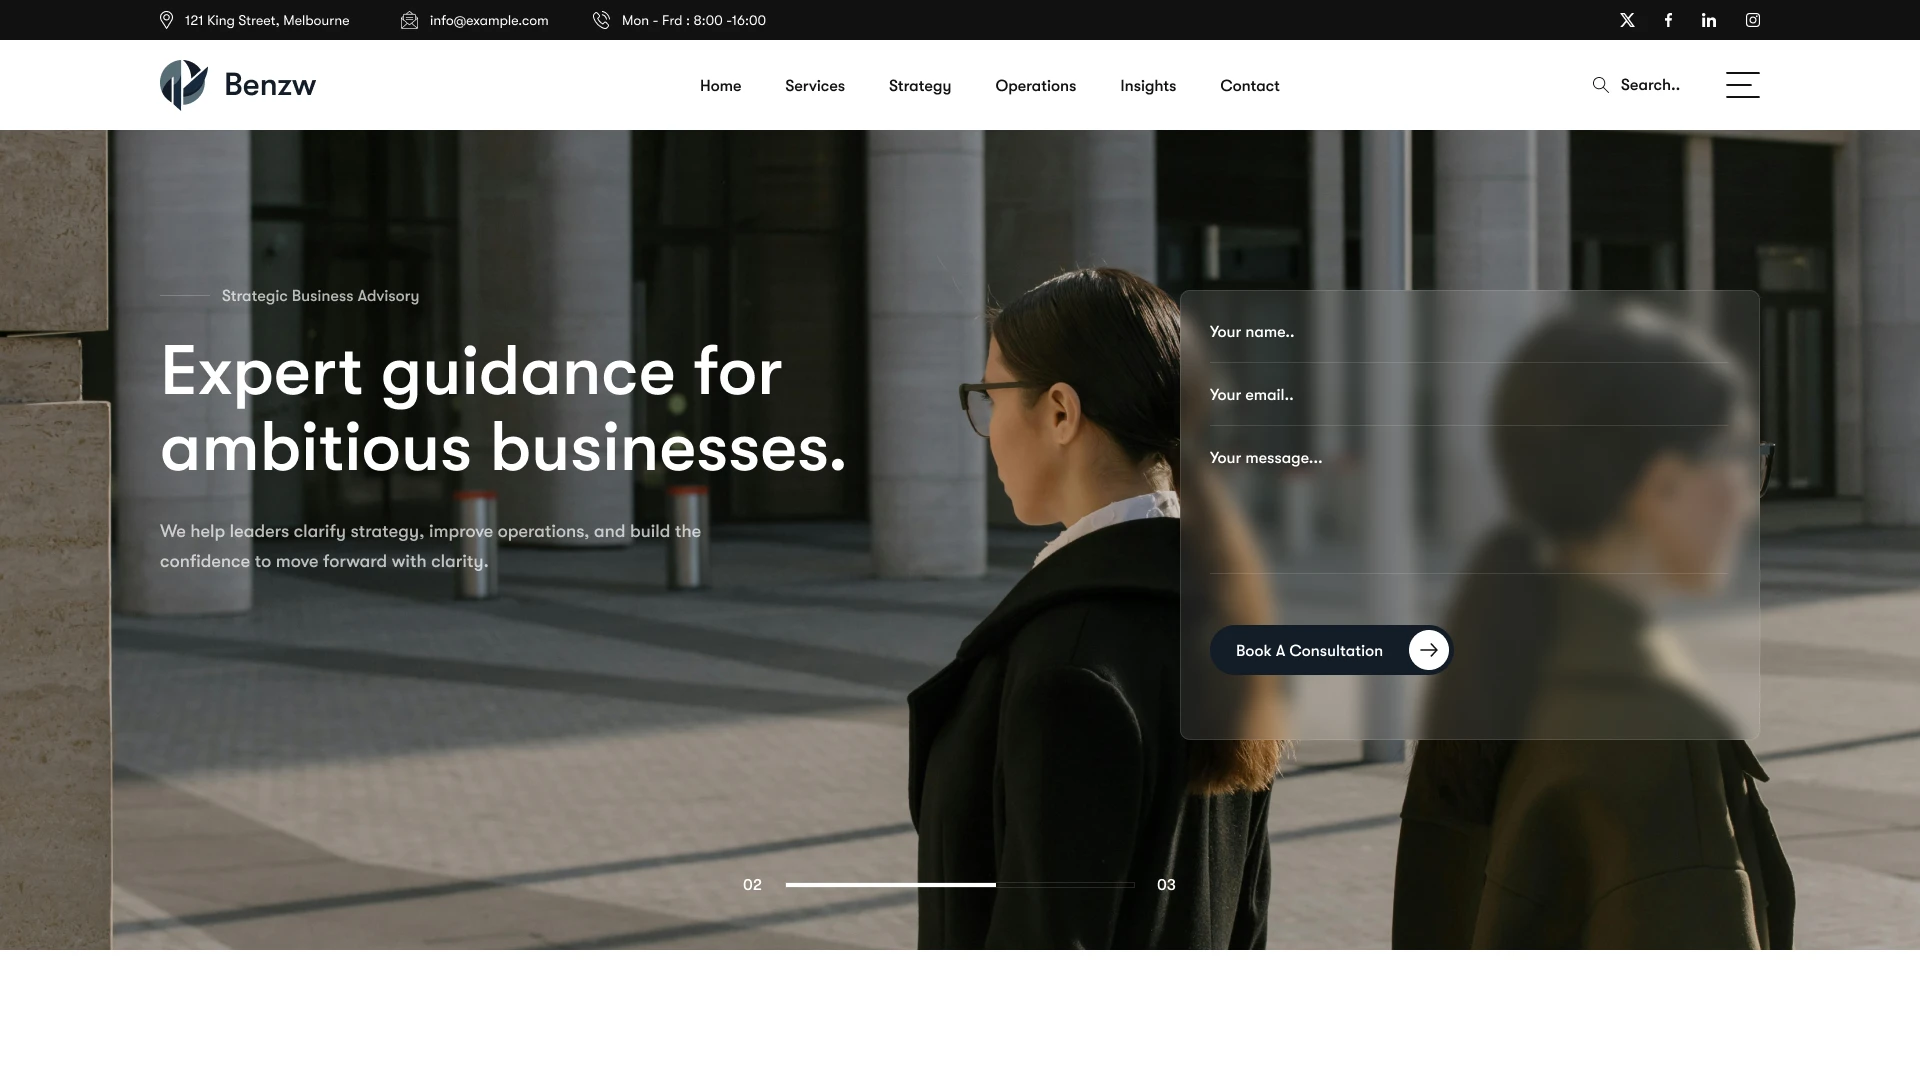Click the arrow circle on Book A Consultation
The image size is (1920, 1080).
click(1428, 650)
